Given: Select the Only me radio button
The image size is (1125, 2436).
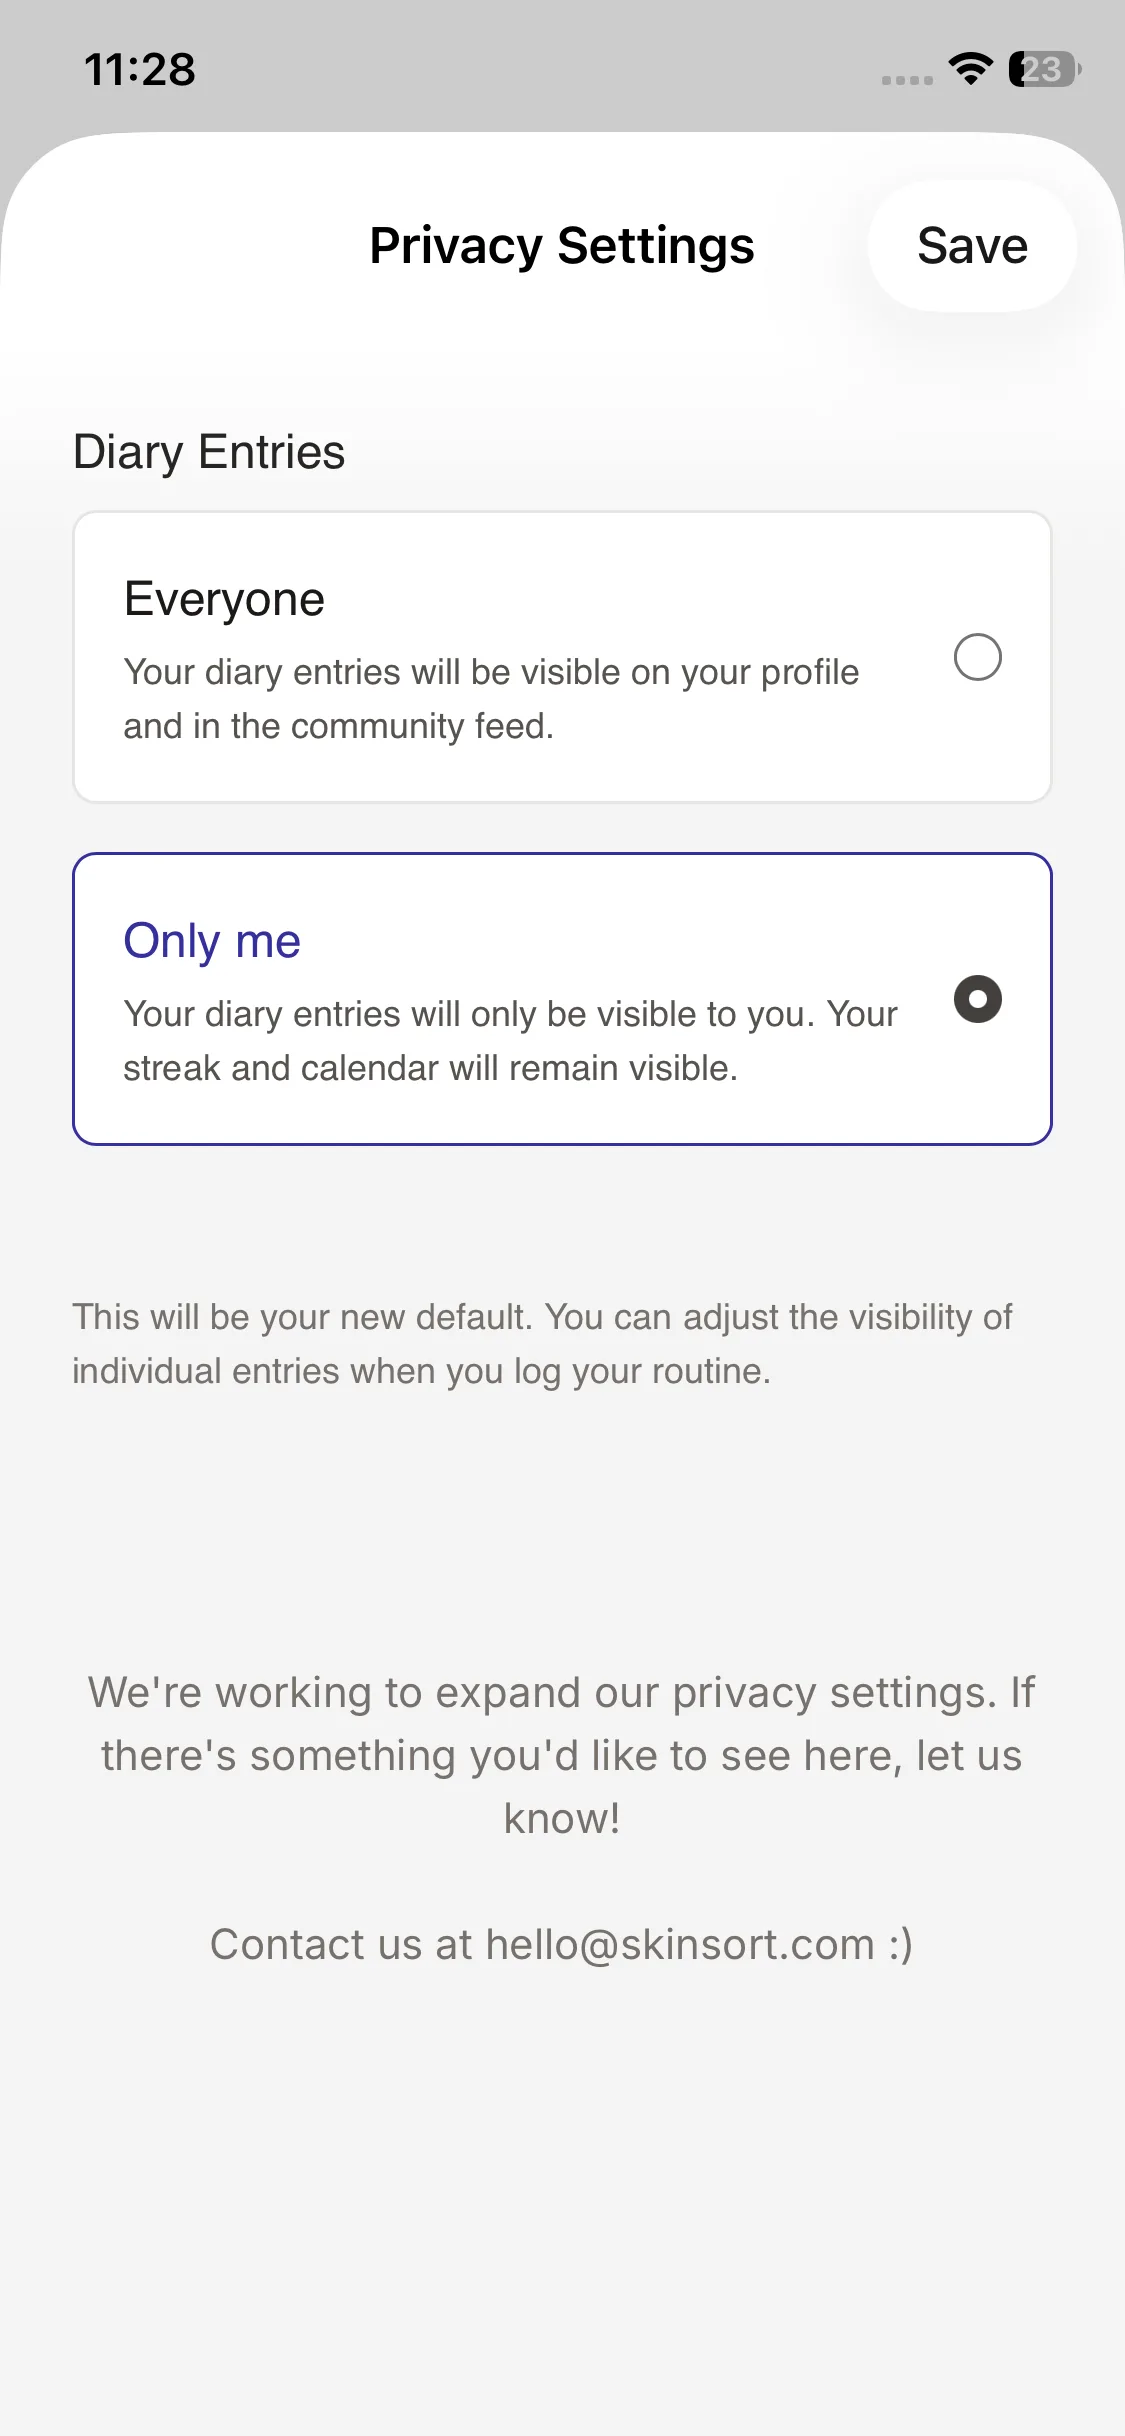Looking at the screenshot, I should 977,999.
